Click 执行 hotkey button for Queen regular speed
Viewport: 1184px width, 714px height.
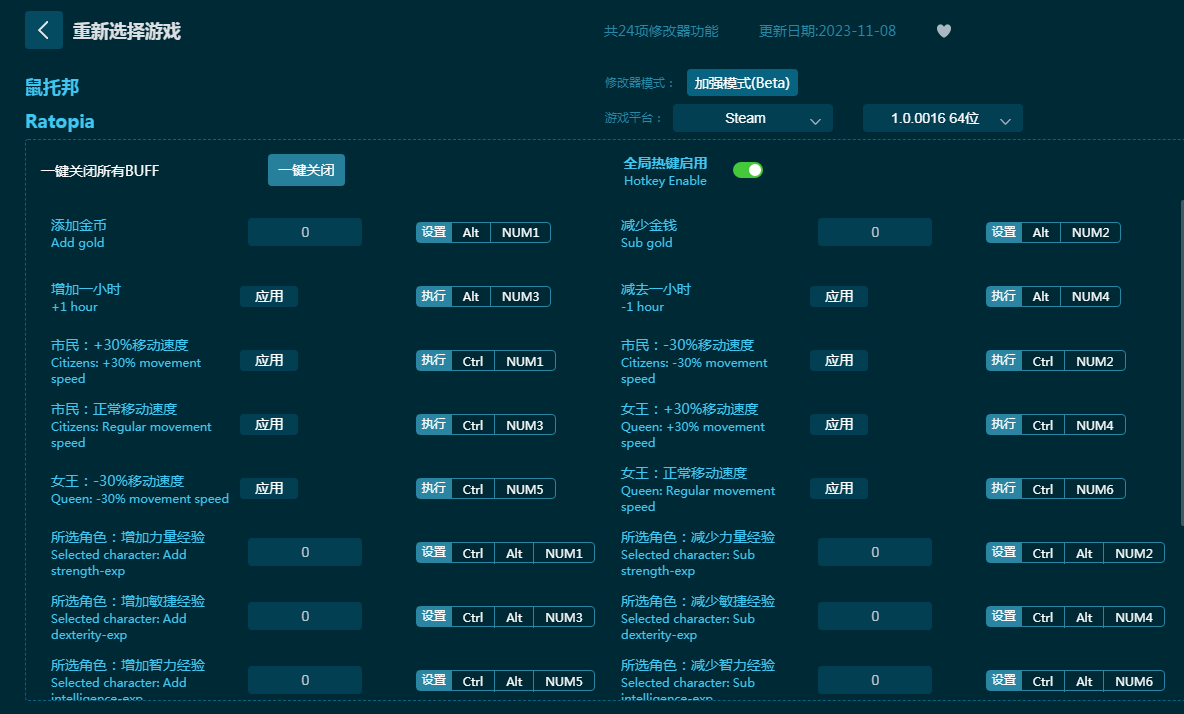pos(1004,488)
